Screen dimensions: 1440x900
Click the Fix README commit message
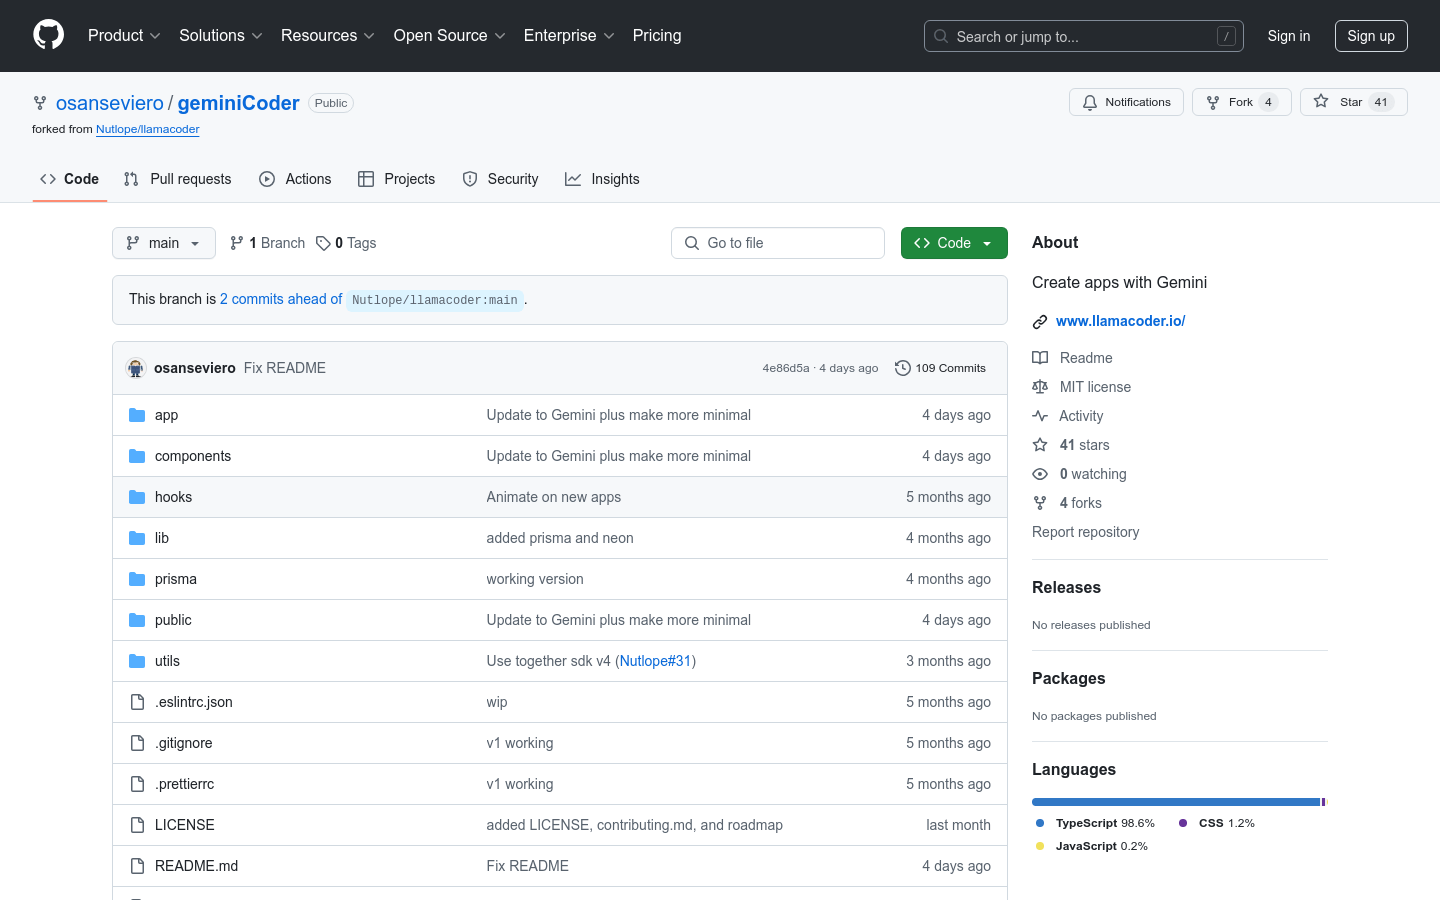coord(285,368)
